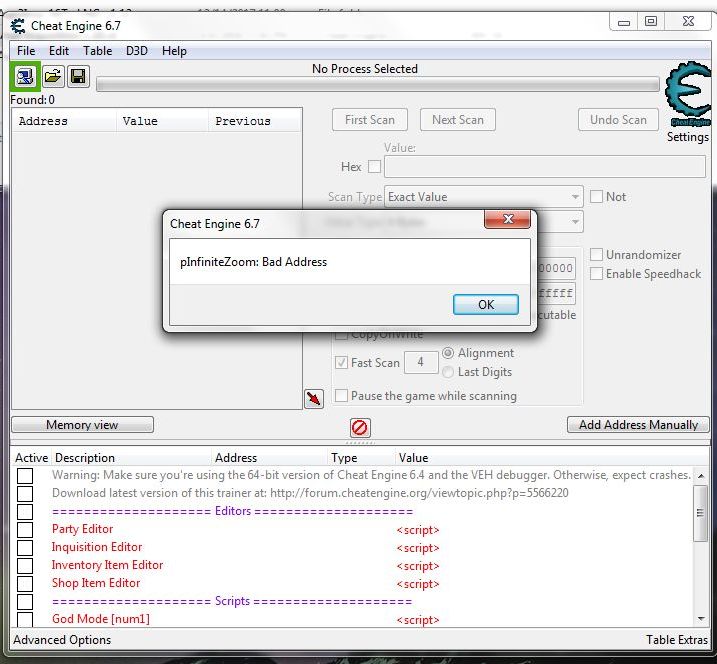Image resolution: width=717 pixels, height=664 pixels.
Task: Enable the Hex checkbox
Action: (375, 167)
